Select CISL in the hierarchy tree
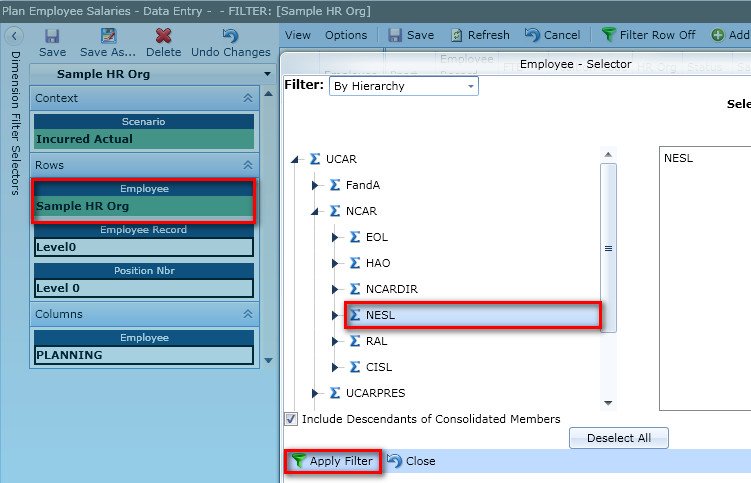The image size is (751, 483). (378, 367)
